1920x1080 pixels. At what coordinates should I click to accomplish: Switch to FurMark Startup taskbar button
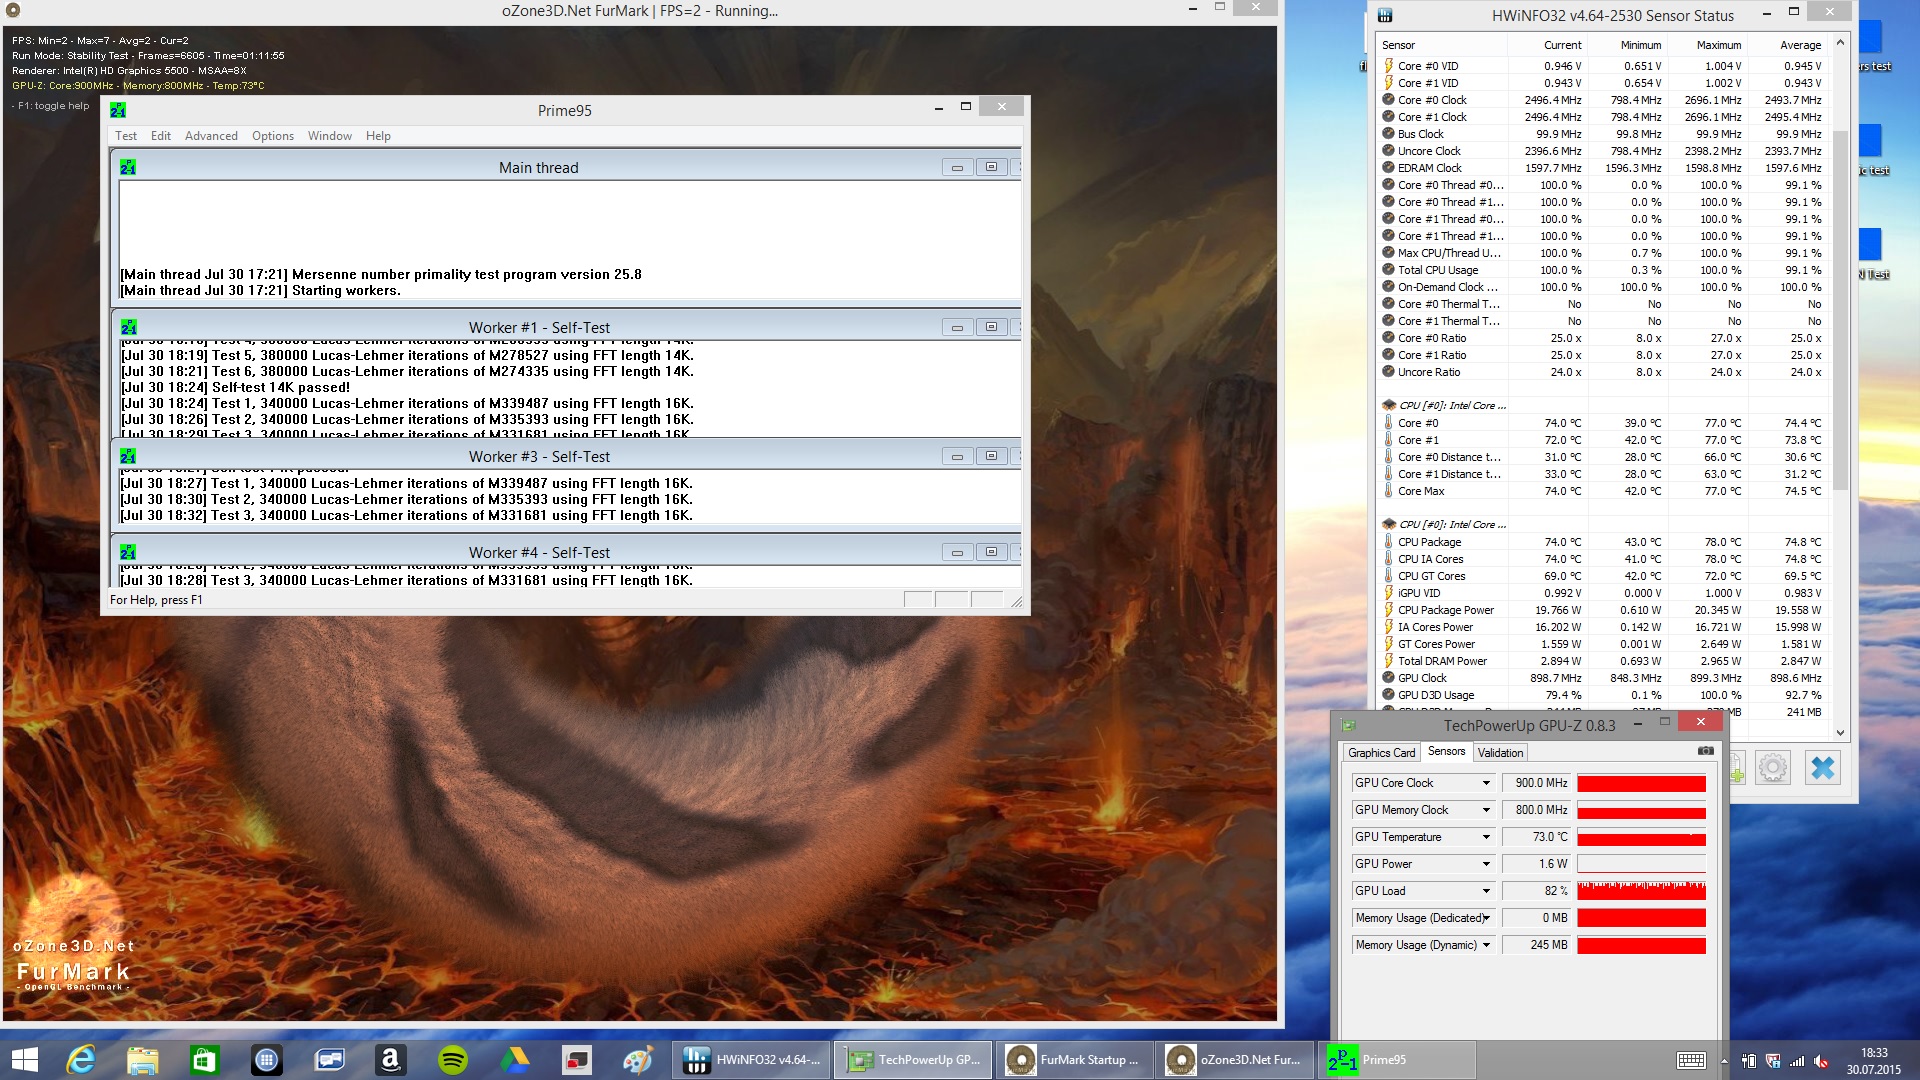click(x=1076, y=1060)
